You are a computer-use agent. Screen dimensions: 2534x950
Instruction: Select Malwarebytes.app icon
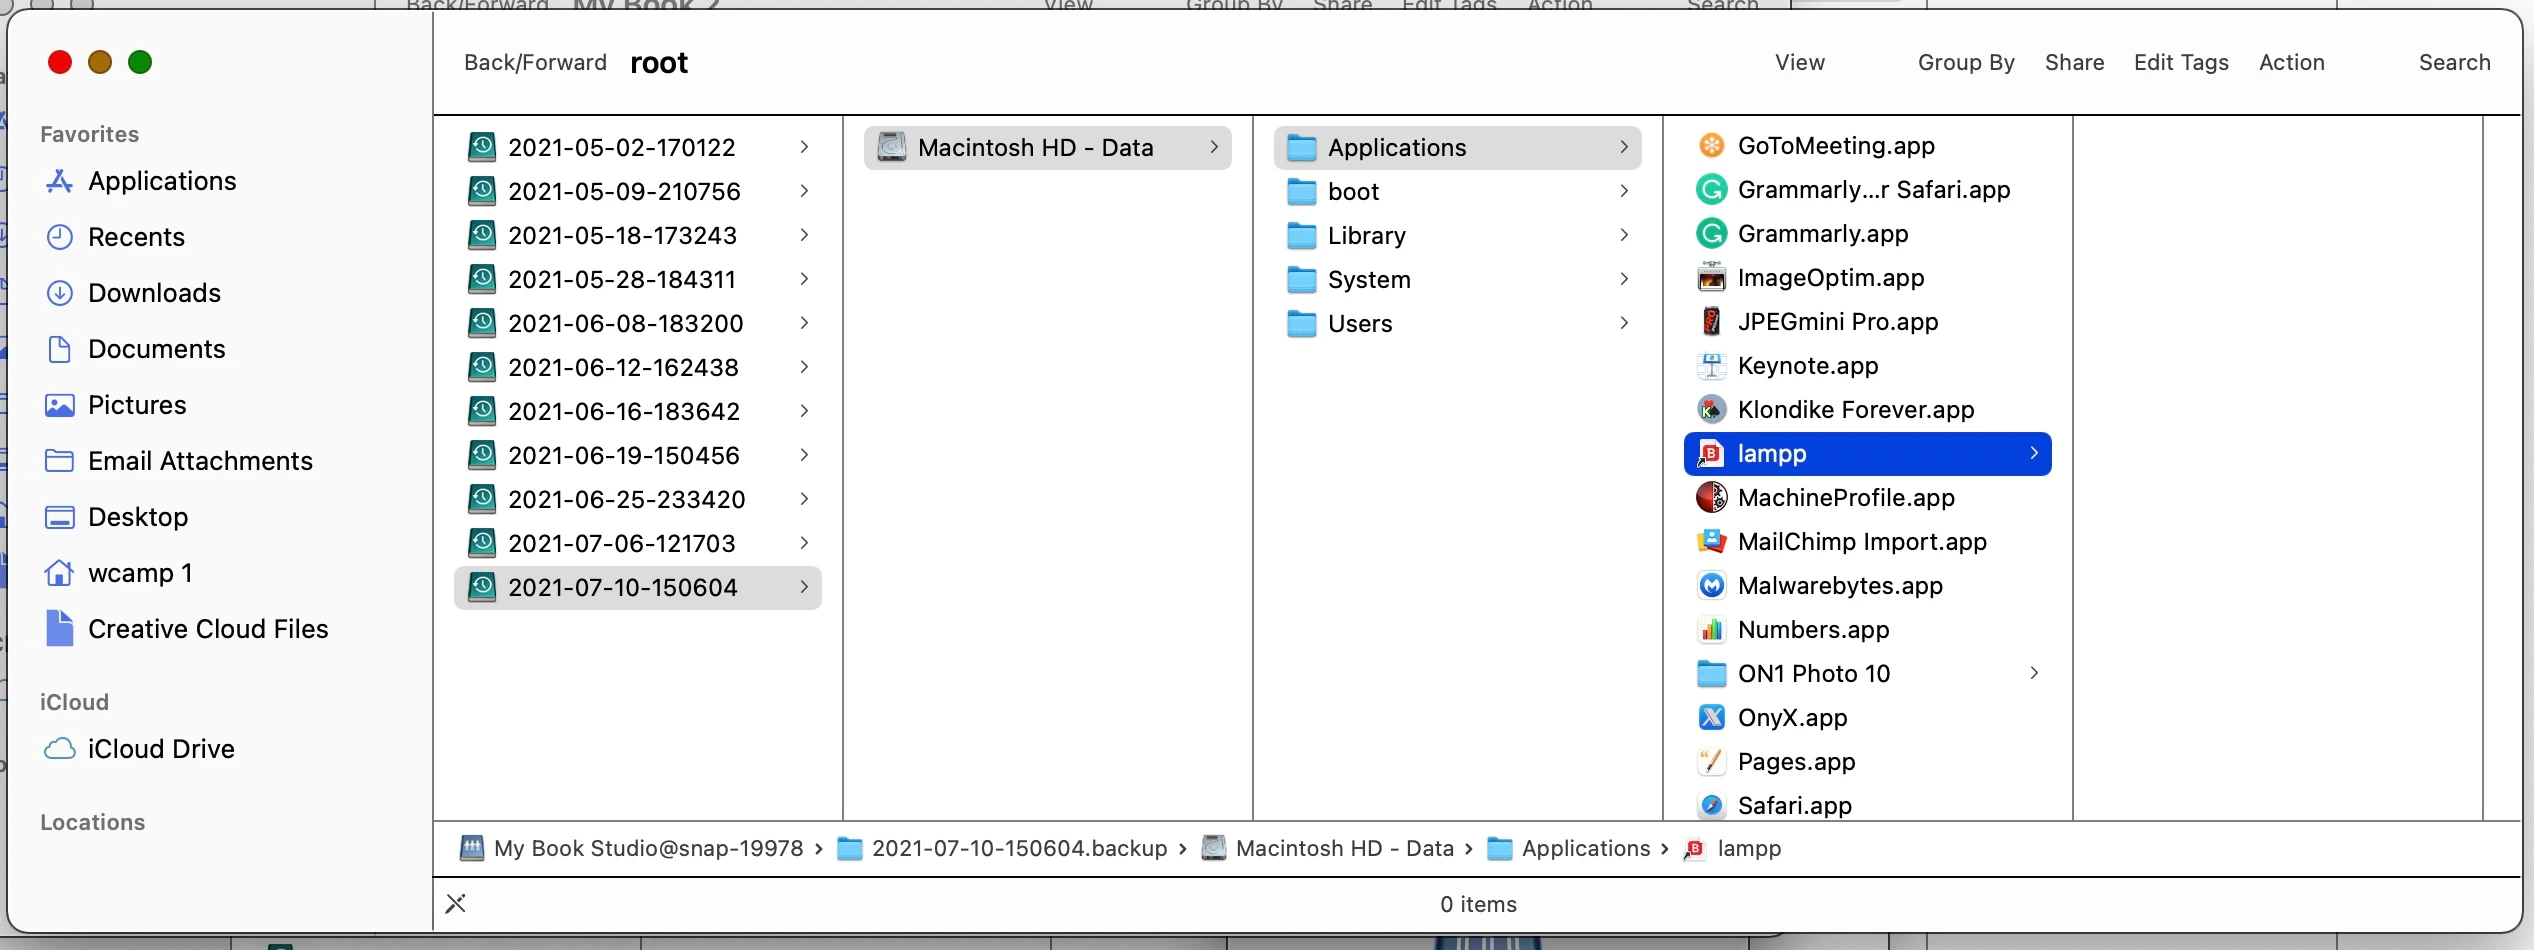(x=1711, y=586)
